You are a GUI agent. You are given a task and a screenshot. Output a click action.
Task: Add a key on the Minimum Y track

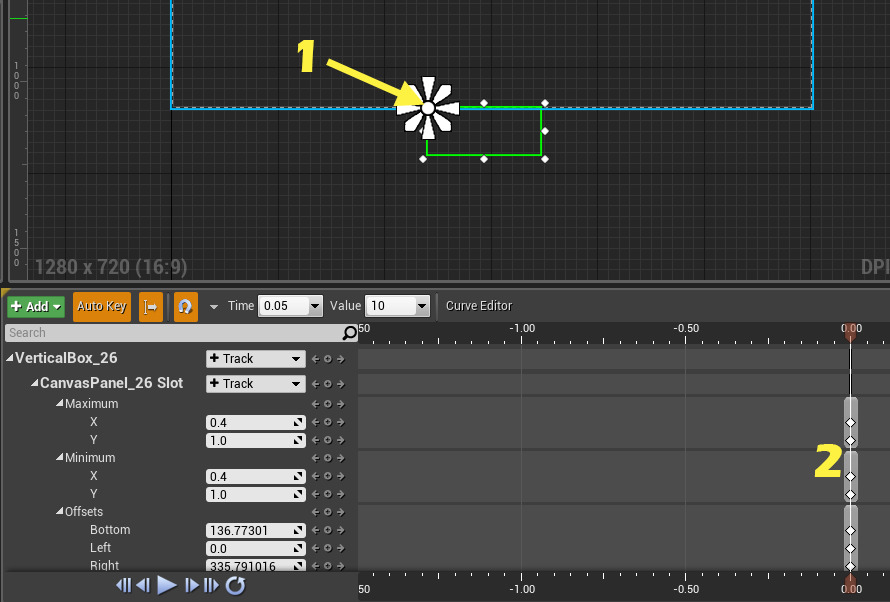[x=327, y=494]
